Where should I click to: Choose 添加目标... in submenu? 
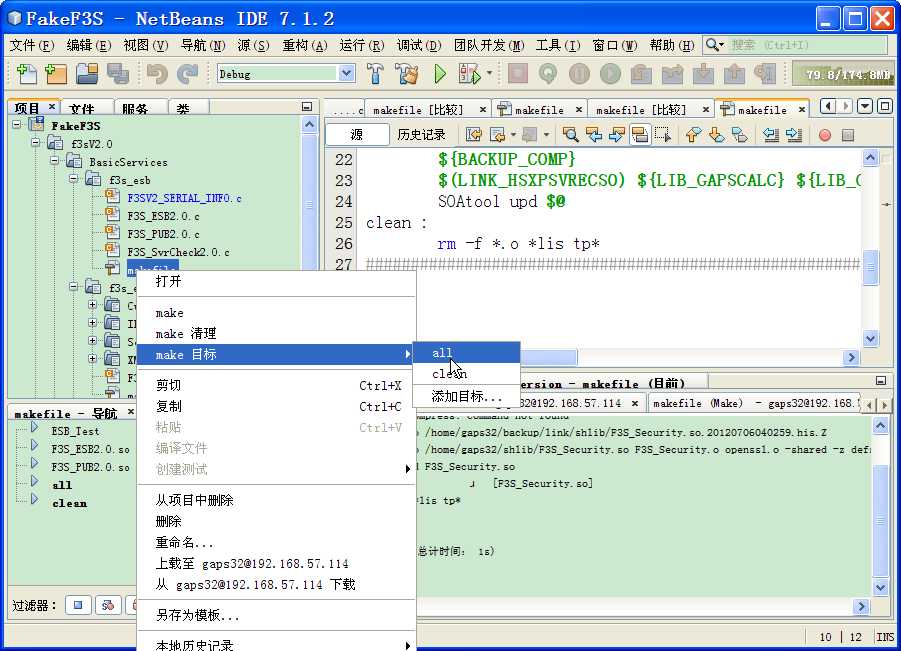(x=466, y=396)
